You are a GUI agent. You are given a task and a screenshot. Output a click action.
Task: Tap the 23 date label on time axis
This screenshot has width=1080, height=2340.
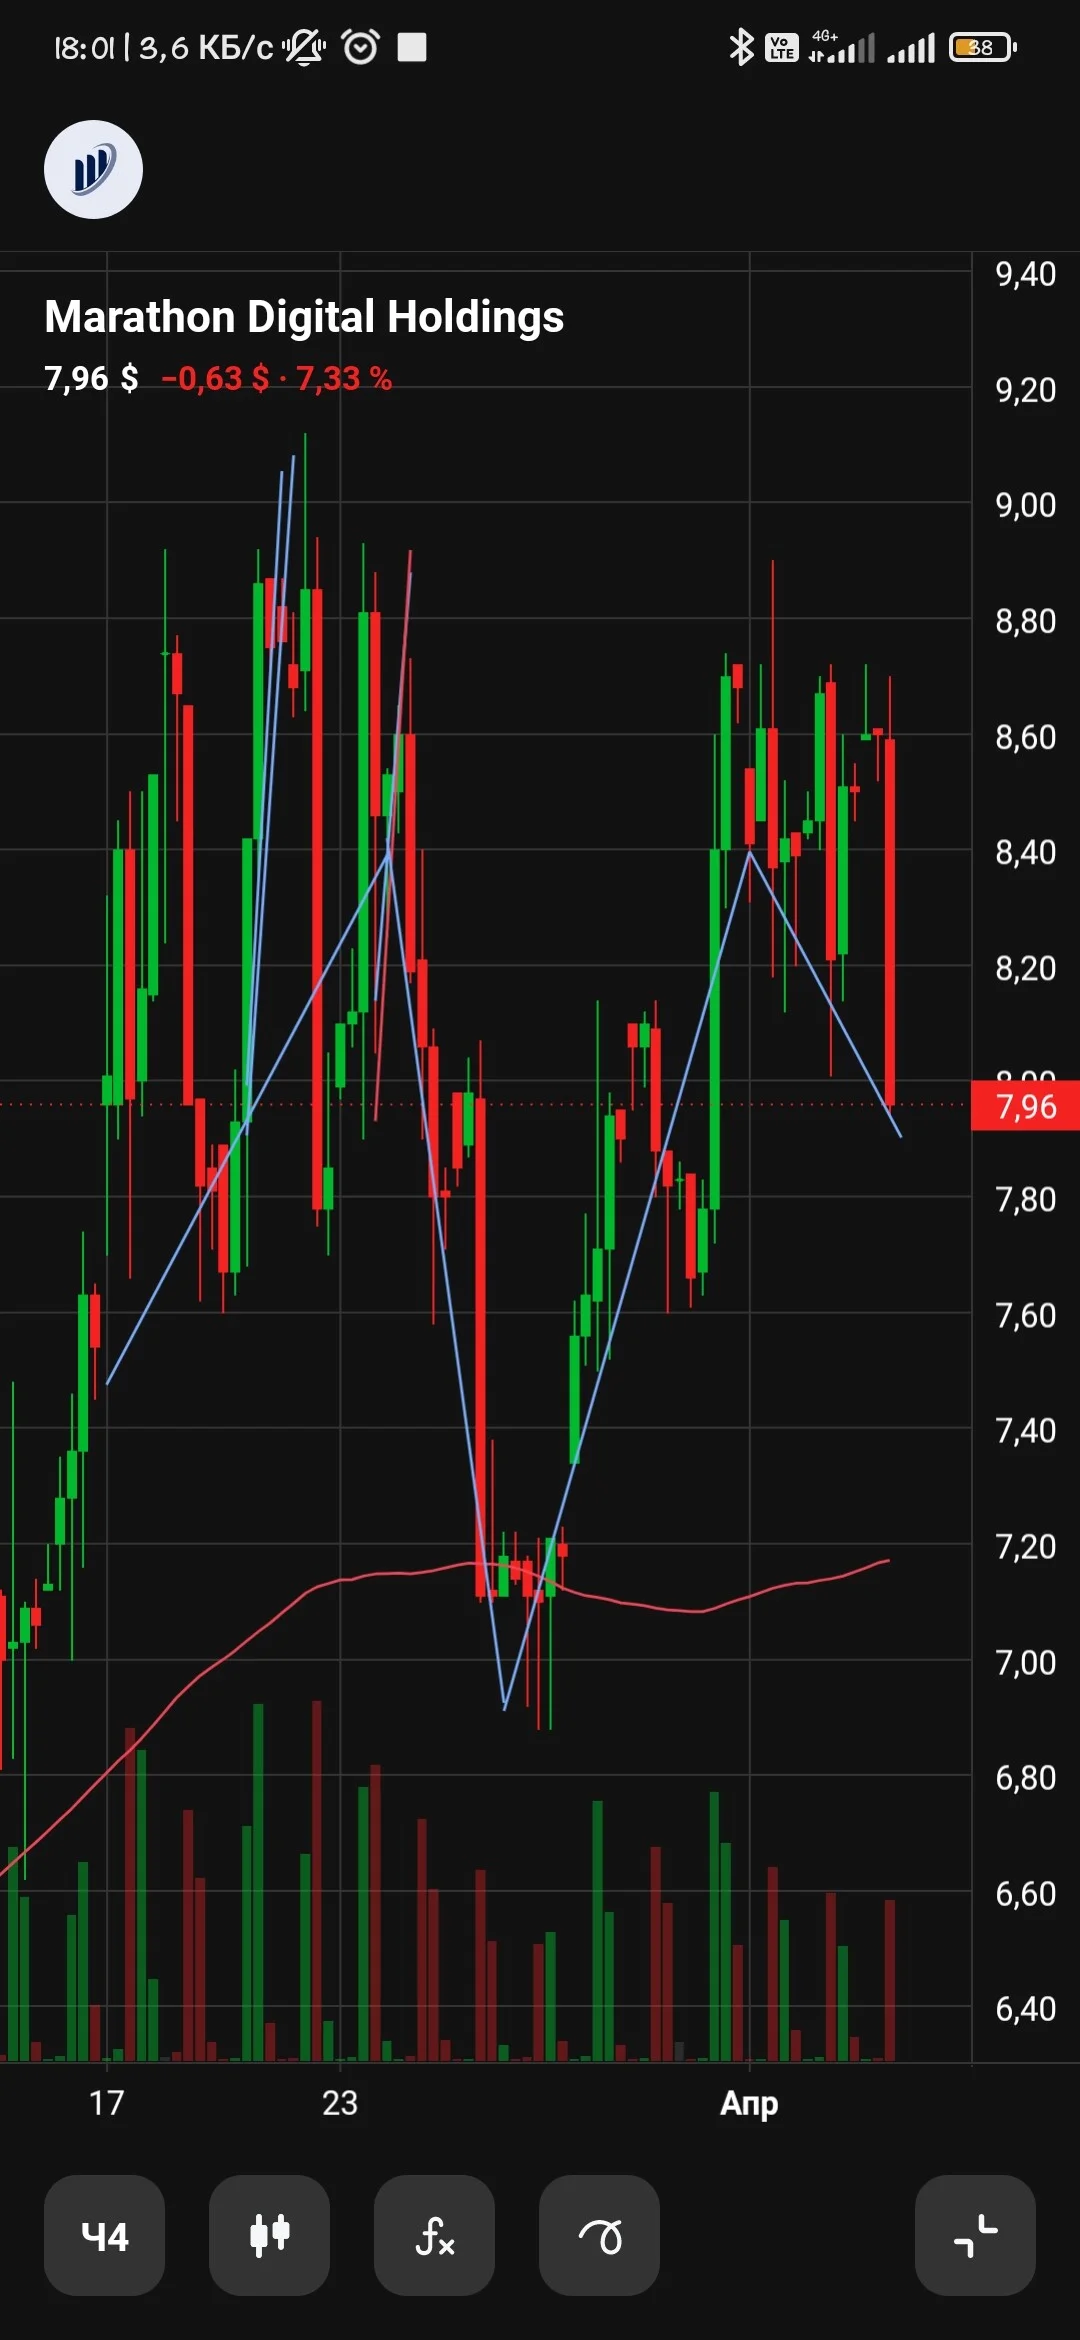(340, 2102)
